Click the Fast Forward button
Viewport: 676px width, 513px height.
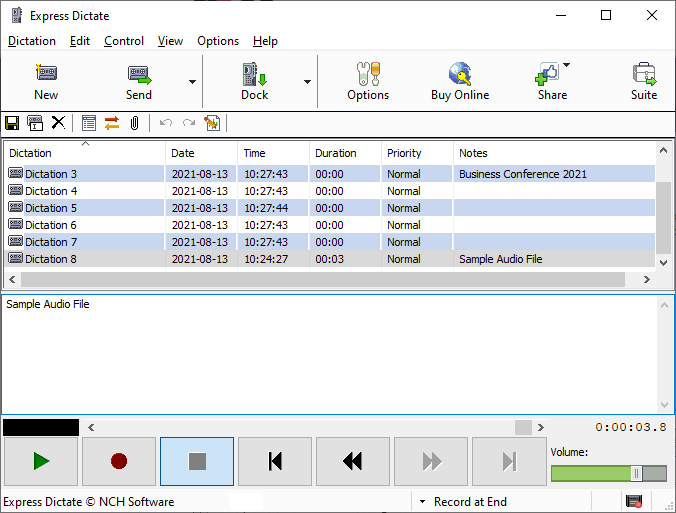(x=431, y=461)
